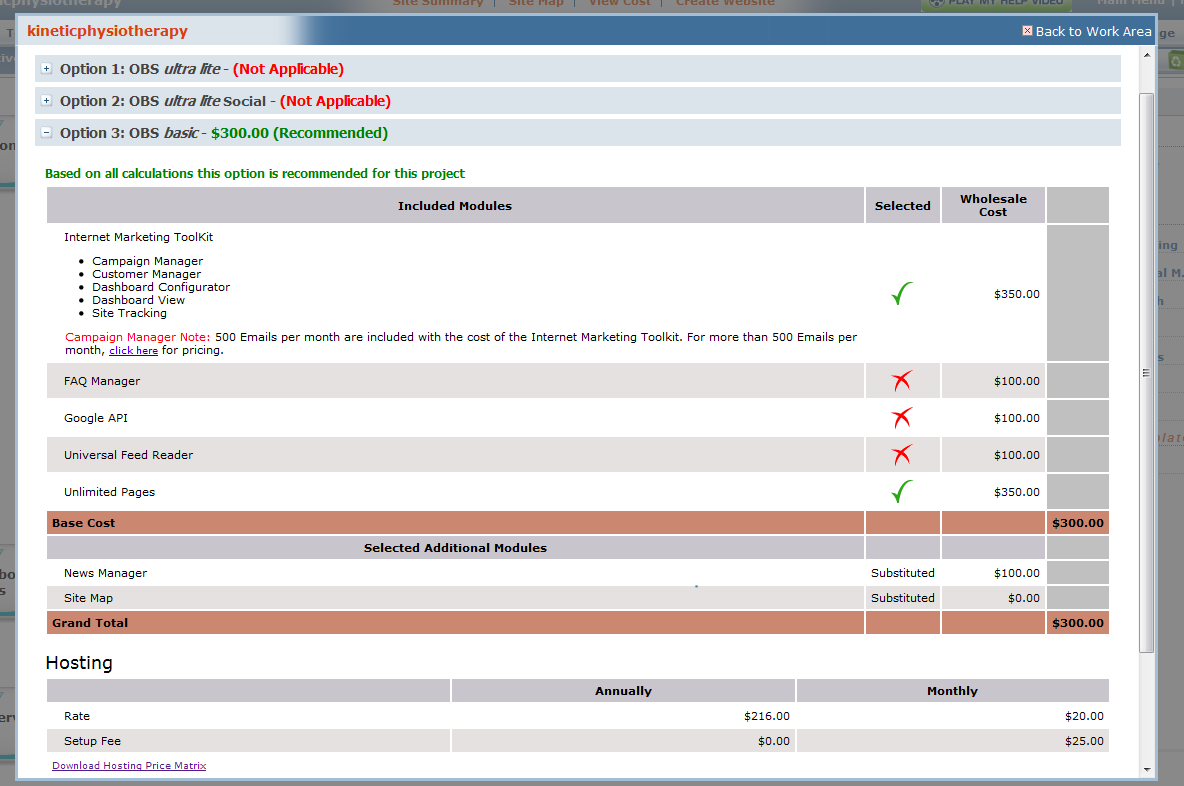Image resolution: width=1184 pixels, height=786 pixels.
Task: Open Download Hosting Price Matrix link
Action: [129, 766]
